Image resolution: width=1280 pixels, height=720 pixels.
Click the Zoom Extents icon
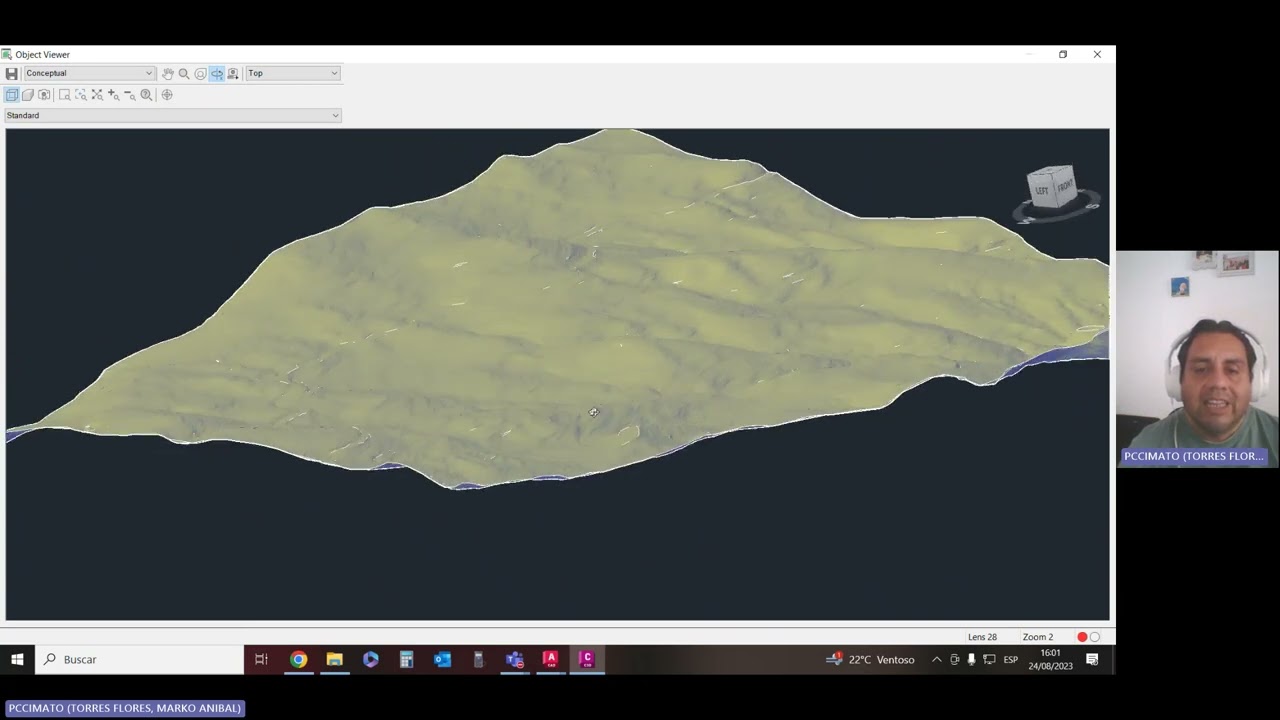pyautogui.click(x=97, y=94)
